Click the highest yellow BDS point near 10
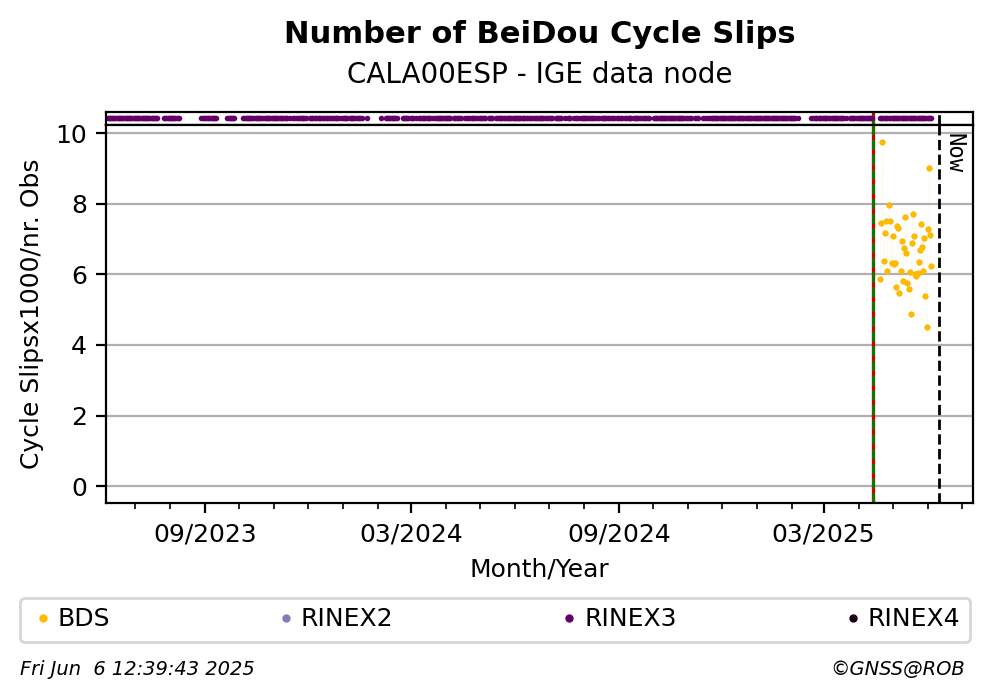The image size is (993, 699). click(x=882, y=142)
